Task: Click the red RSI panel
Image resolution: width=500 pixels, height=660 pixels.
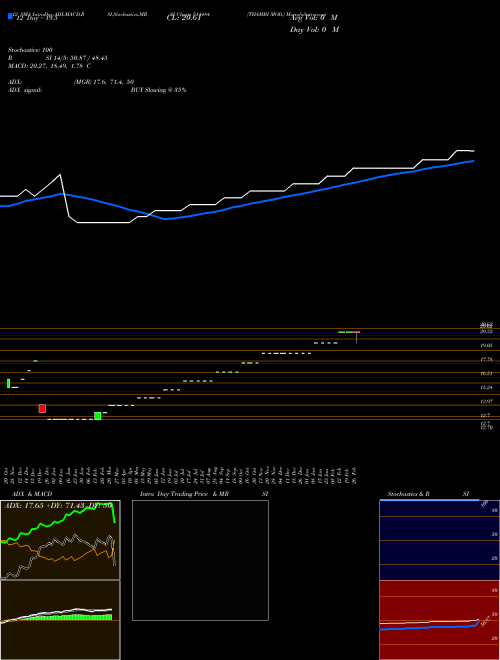Action: pos(439,620)
